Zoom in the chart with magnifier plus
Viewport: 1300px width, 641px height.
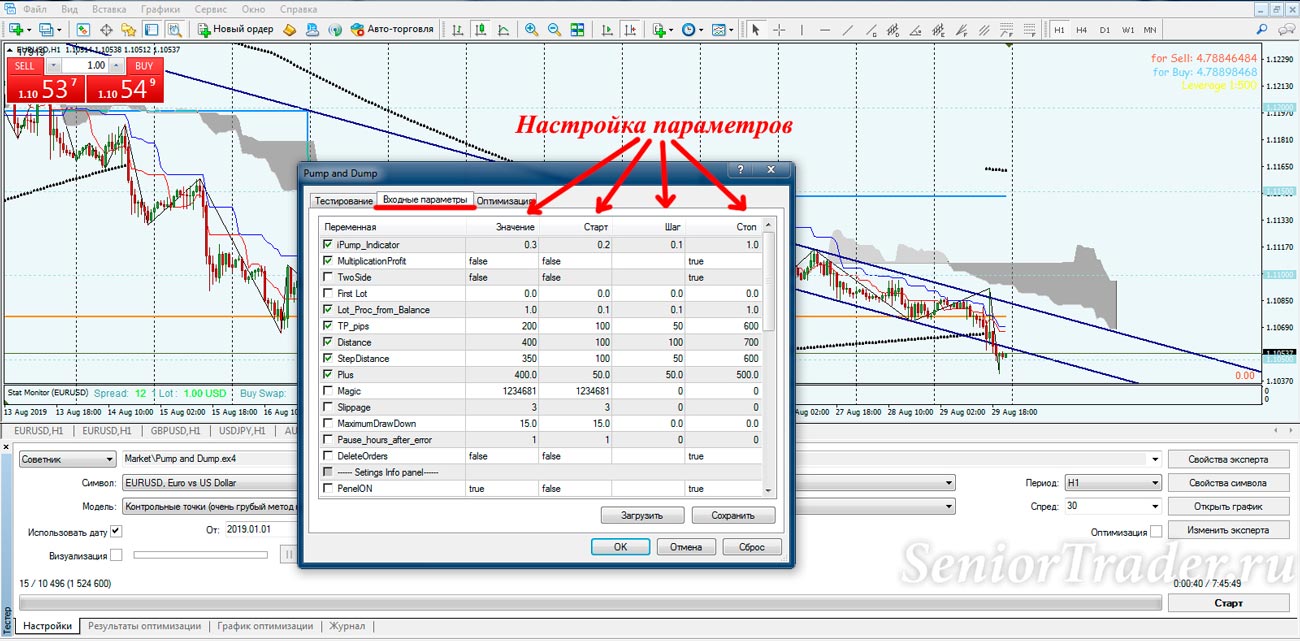click(532, 30)
